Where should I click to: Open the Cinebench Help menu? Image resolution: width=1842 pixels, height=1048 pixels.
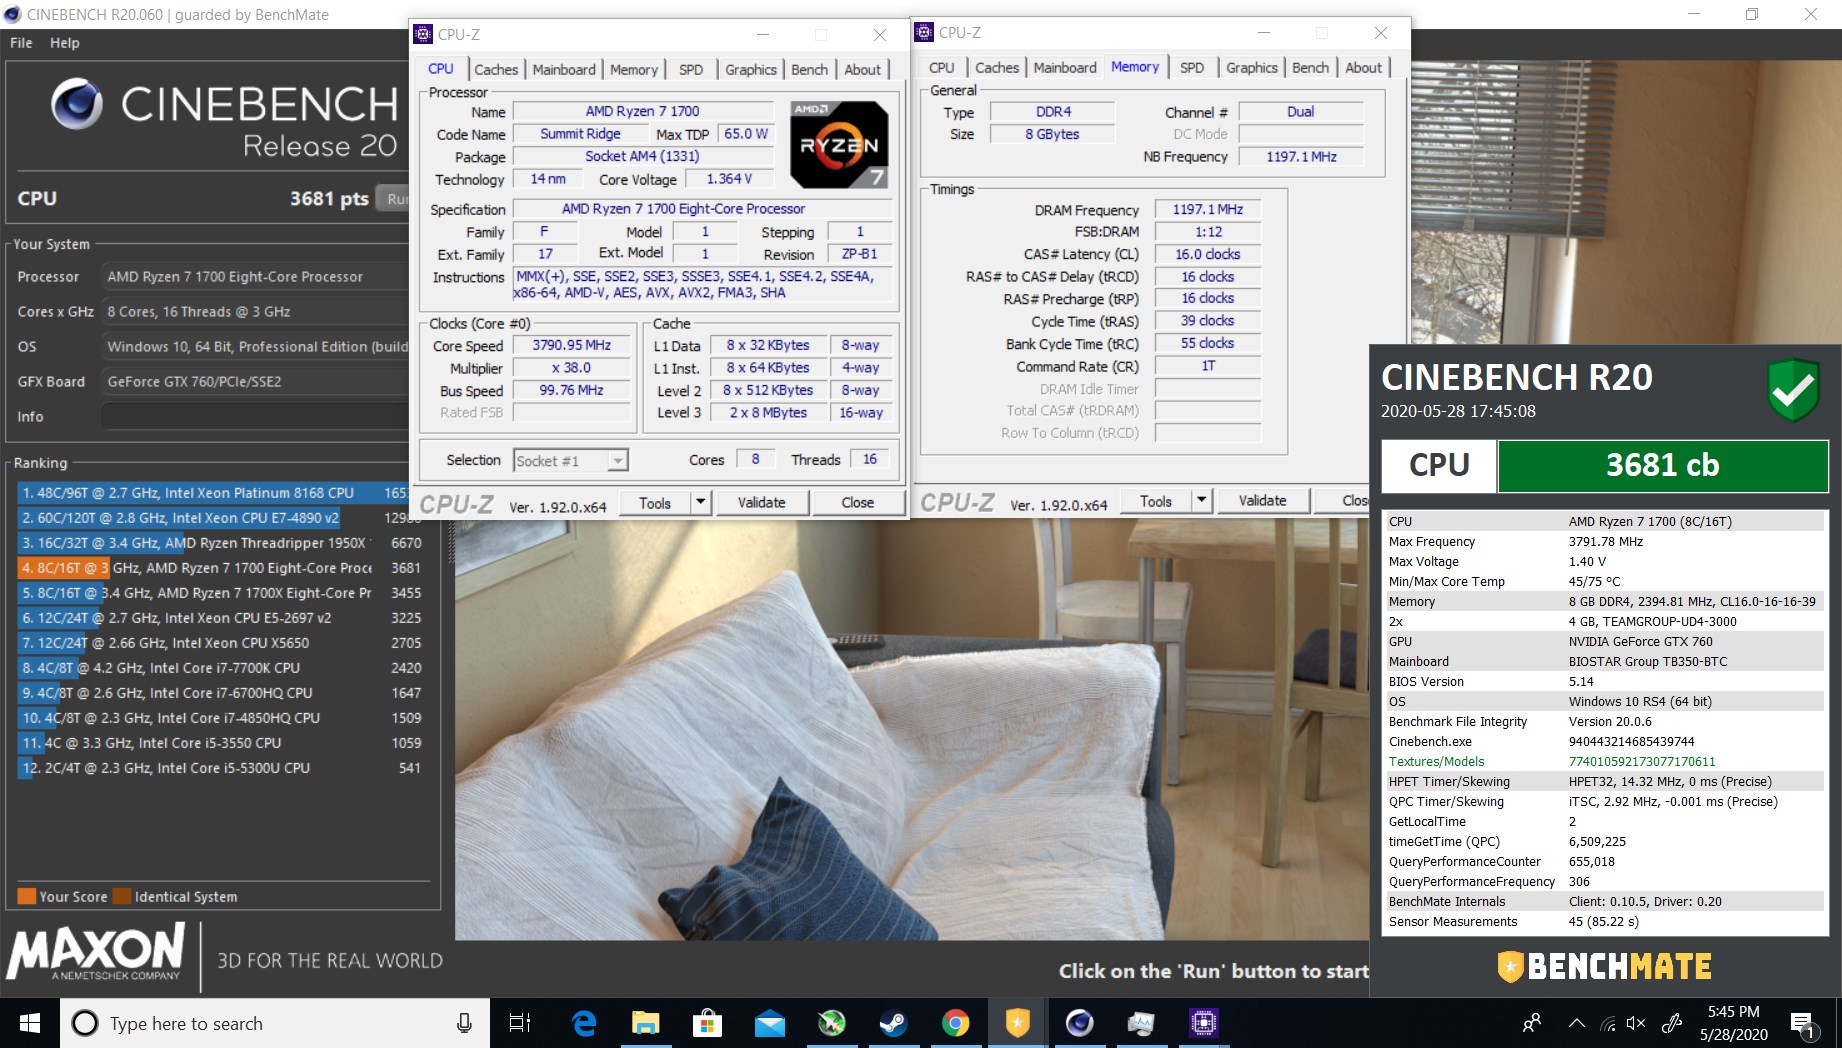pos(65,43)
